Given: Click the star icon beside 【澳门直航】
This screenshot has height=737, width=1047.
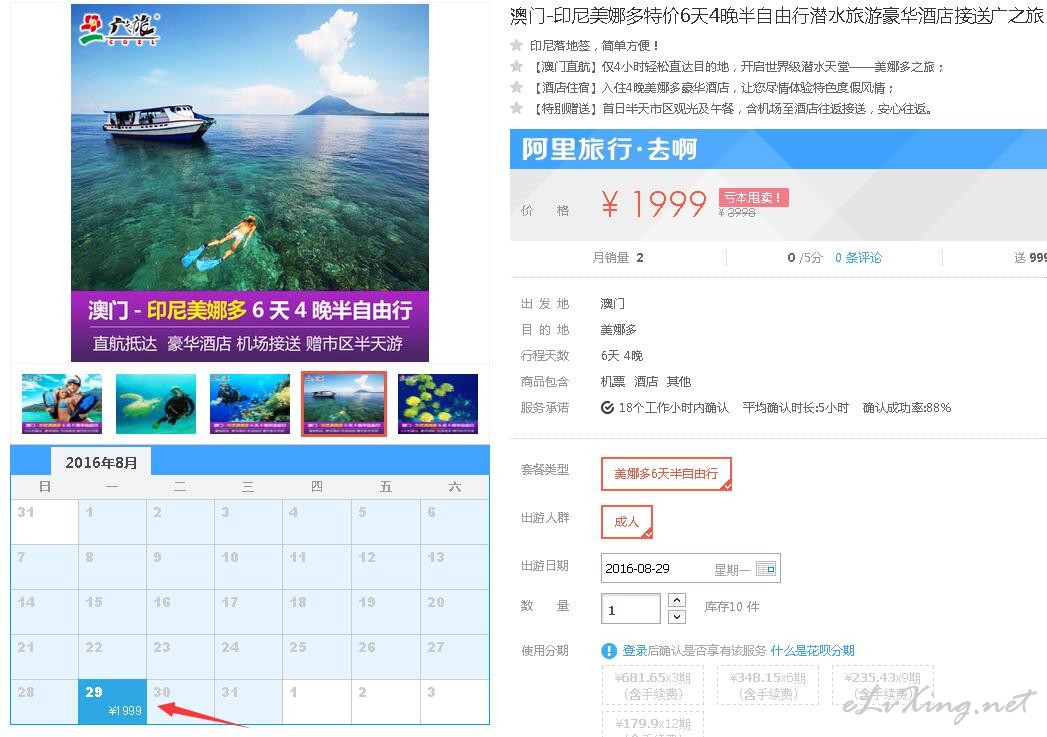Looking at the screenshot, I should click(516, 65).
